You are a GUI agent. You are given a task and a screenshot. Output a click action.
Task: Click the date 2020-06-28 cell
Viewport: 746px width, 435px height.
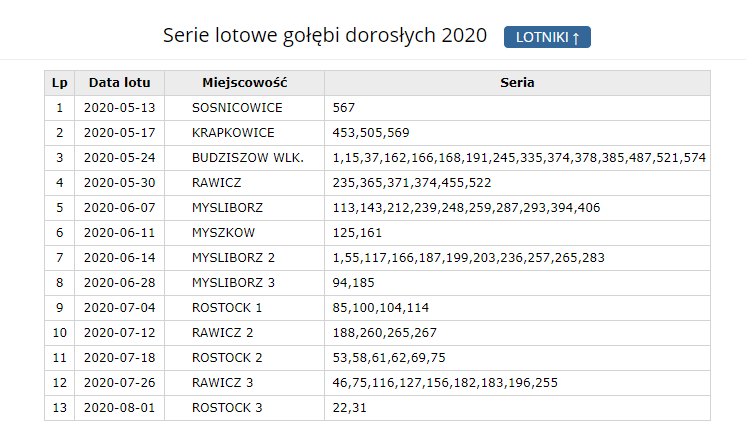pyautogui.click(x=119, y=283)
